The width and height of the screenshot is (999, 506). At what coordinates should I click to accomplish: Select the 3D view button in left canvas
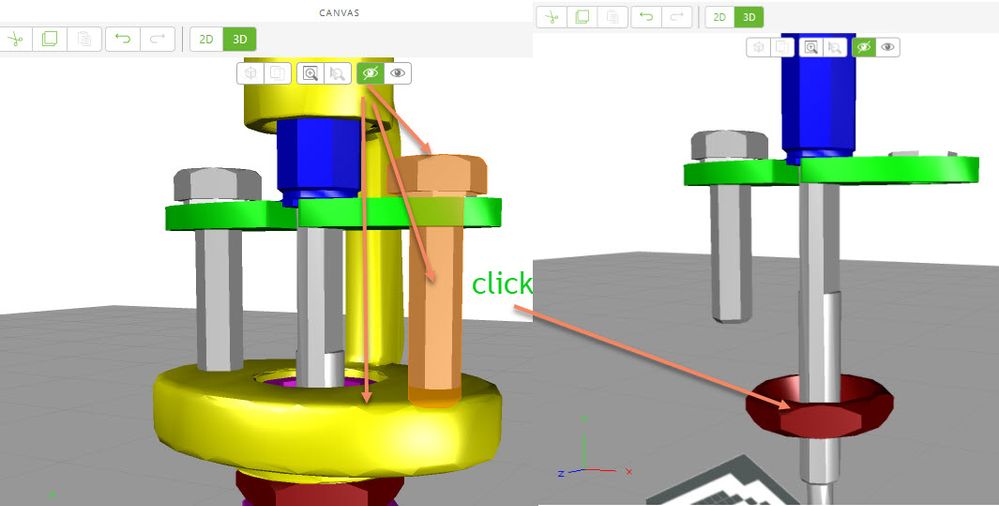(240, 40)
